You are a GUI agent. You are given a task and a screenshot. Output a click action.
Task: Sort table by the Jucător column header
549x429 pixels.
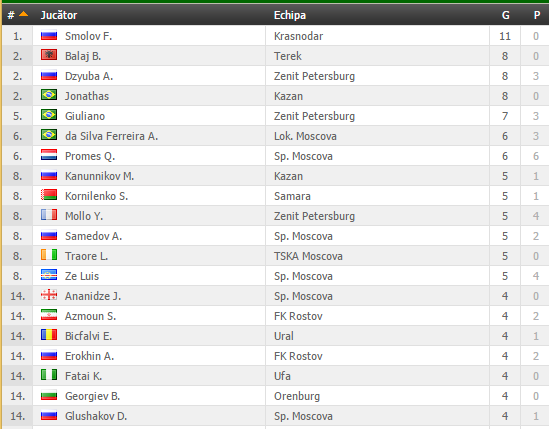pyautogui.click(x=58, y=15)
